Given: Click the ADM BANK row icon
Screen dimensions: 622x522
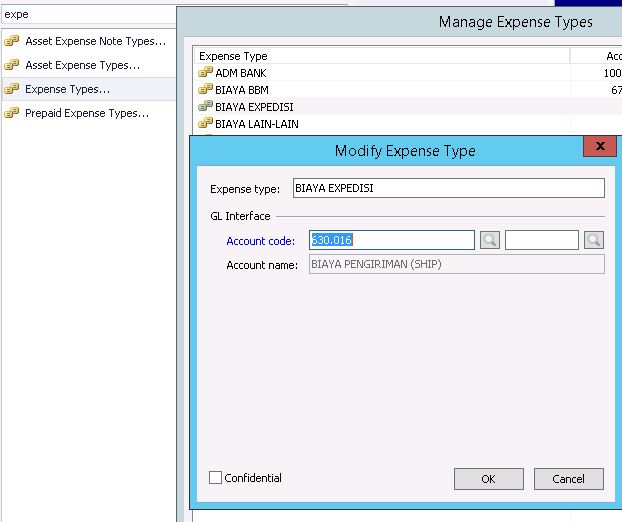Looking at the screenshot, I should click(206, 73).
